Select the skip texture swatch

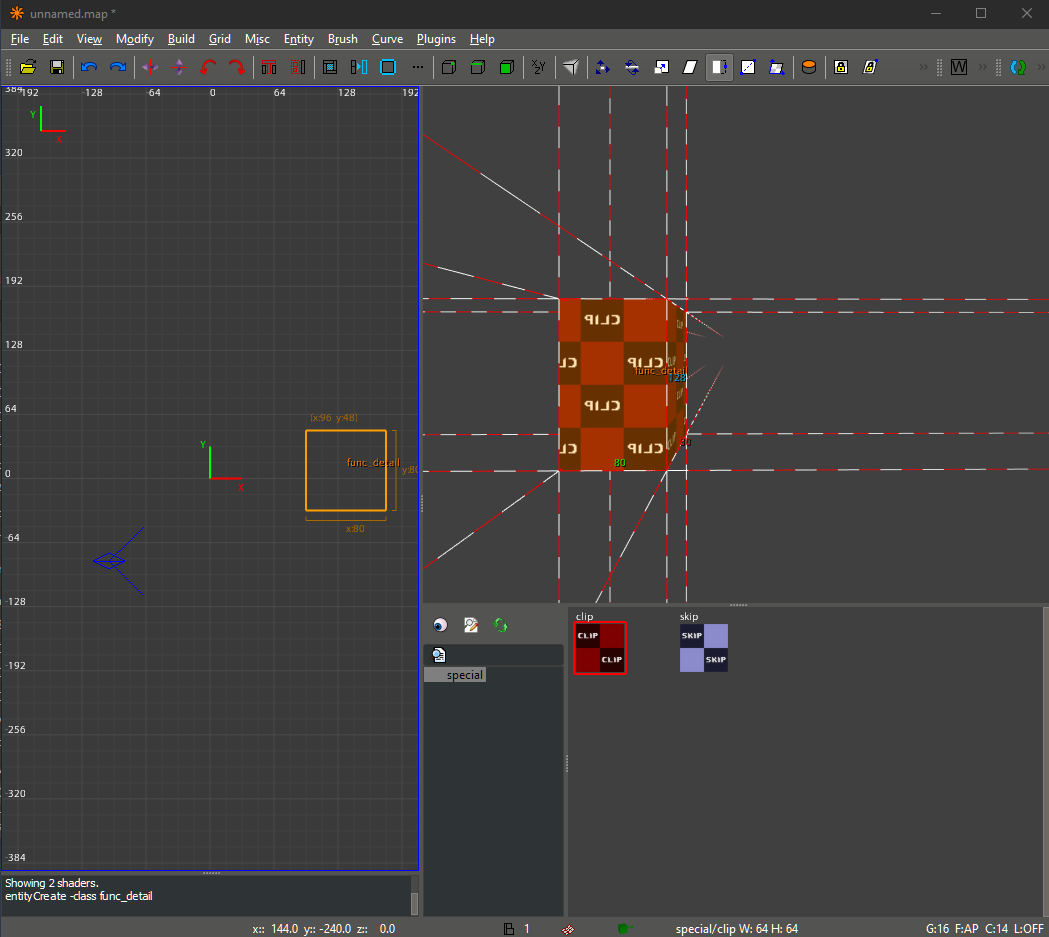coord(704,648)
